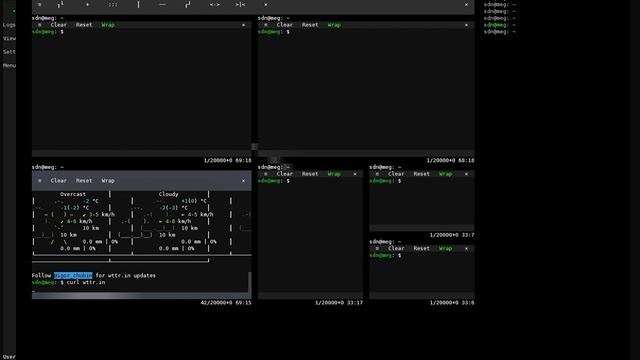Open the tiling manager hamburger menu in top toolbar

[39, 4]
